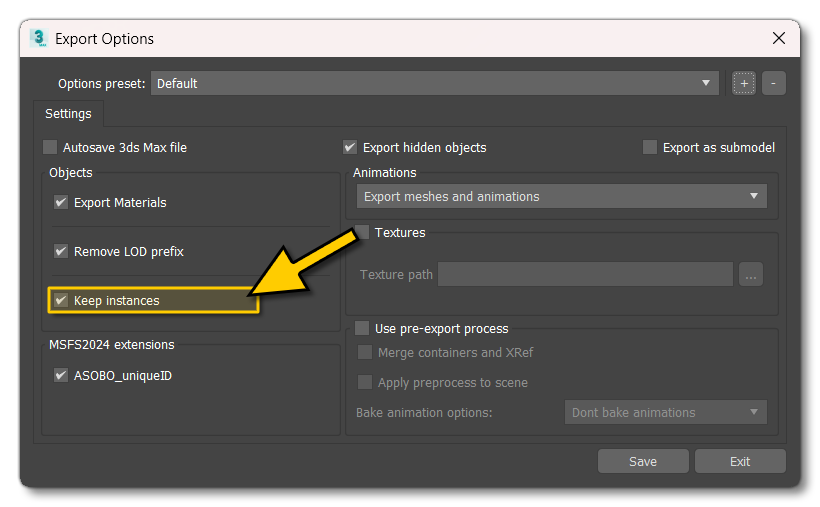Viewport: 820px width, 507px height.
Task: Enable the Textures group checkbox
Action: [x=362, y=232]
